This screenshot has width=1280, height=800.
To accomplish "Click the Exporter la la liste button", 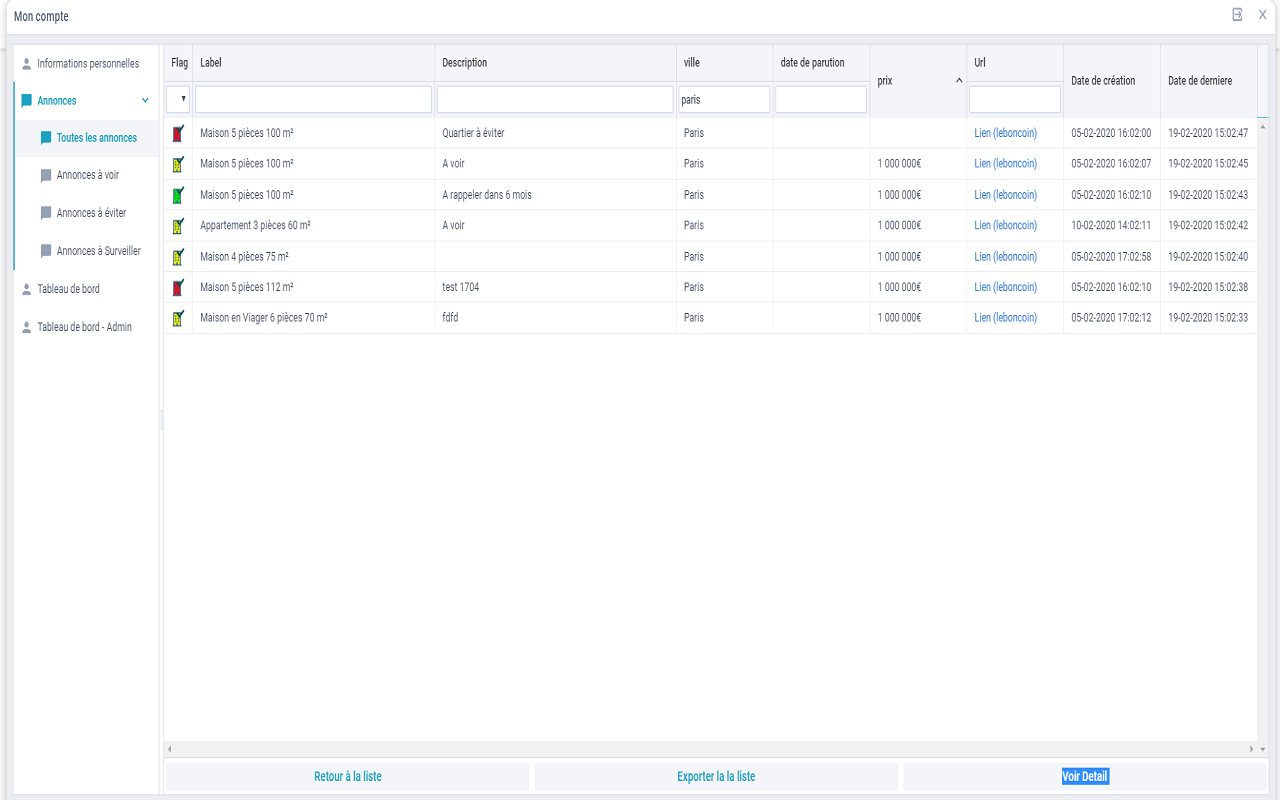I will click(x=716, y=777).
